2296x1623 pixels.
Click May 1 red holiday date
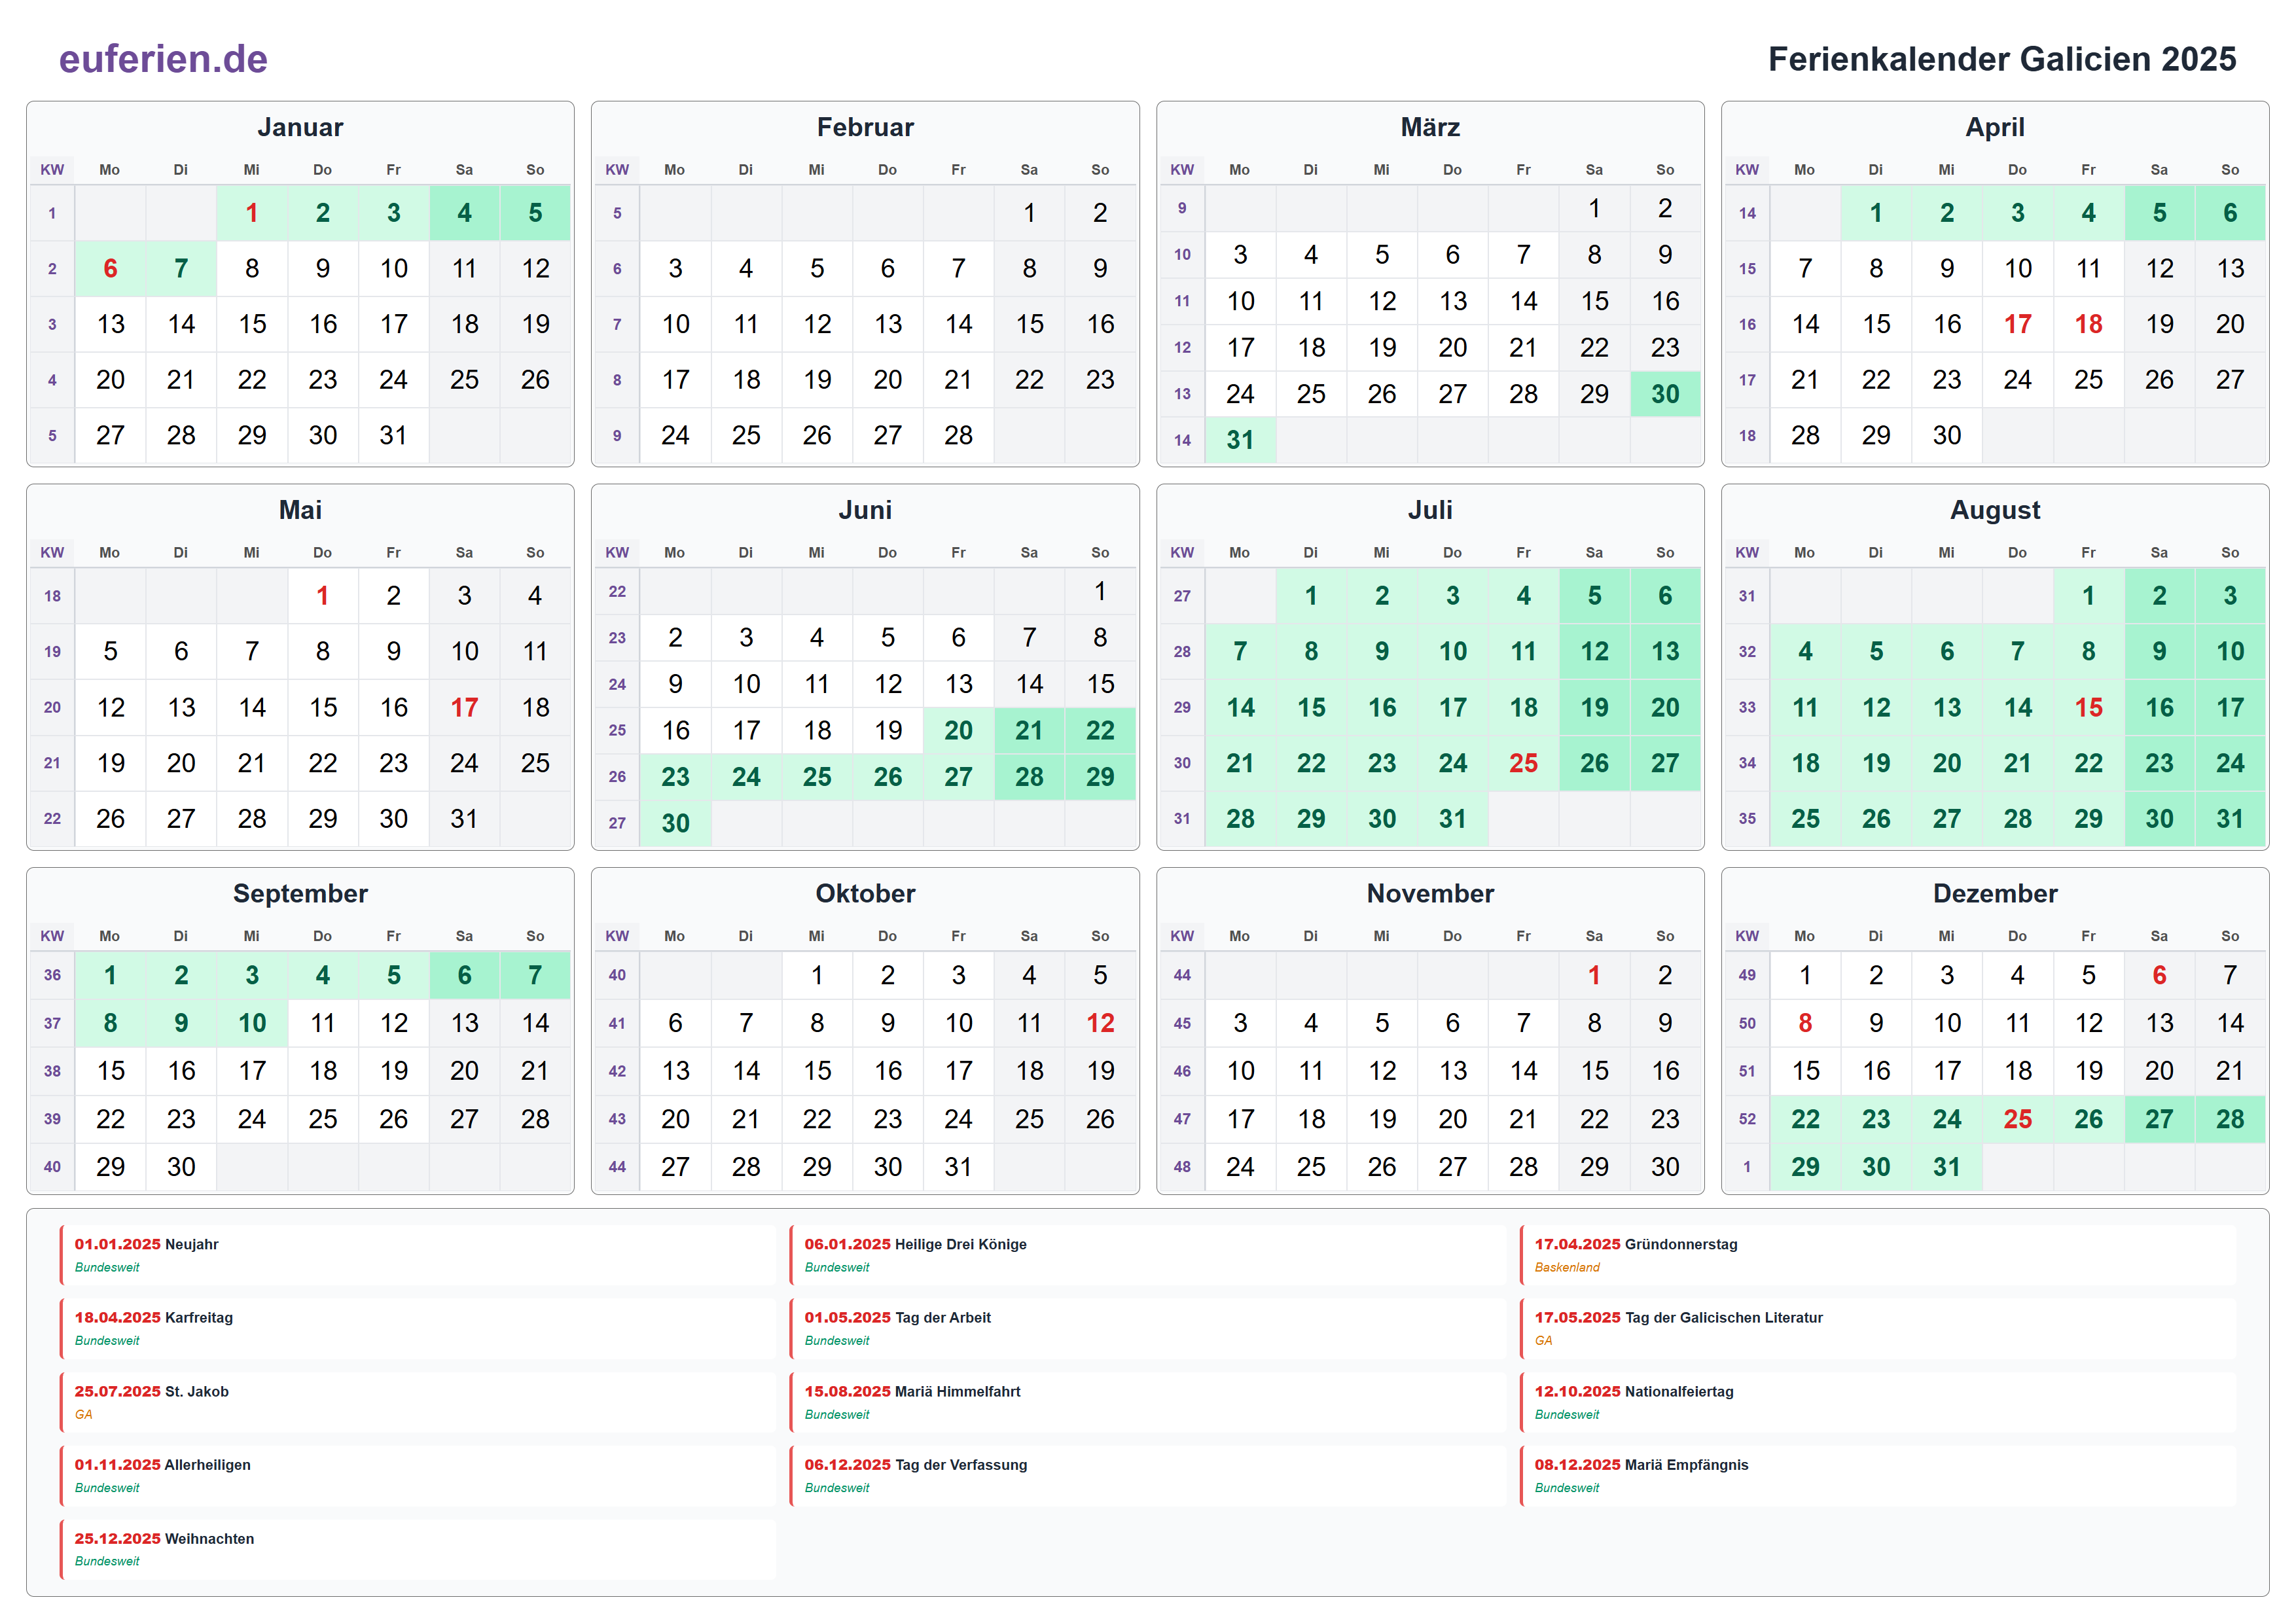(322, 596)
